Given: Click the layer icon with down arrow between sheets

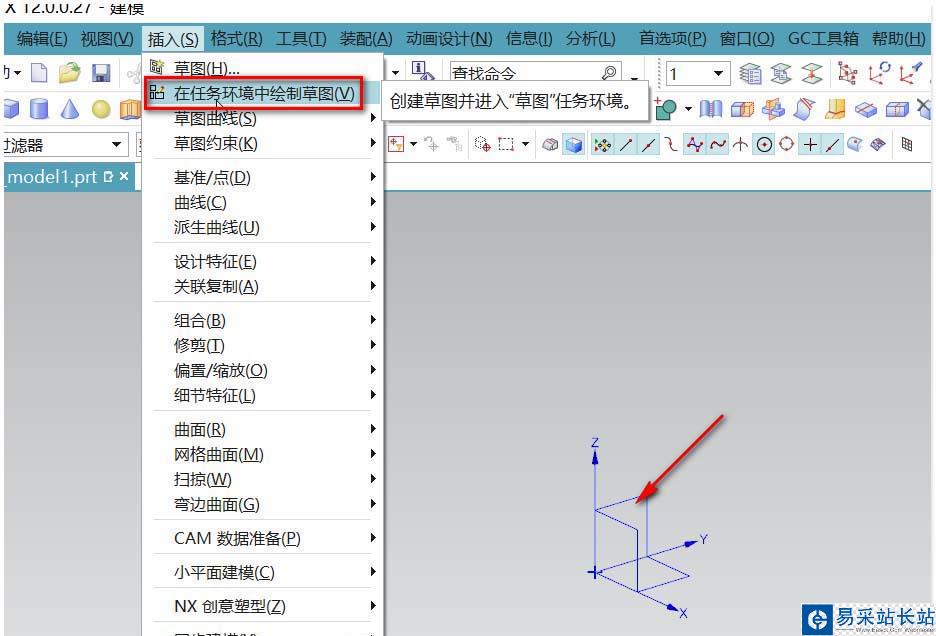Looking at the screenshot, I should (812, 74).
